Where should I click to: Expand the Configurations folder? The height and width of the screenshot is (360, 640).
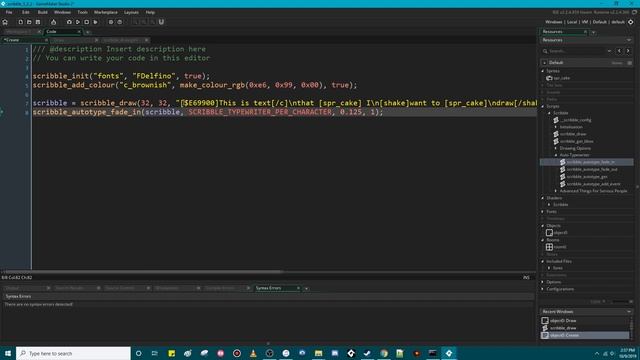pos(543,289)
